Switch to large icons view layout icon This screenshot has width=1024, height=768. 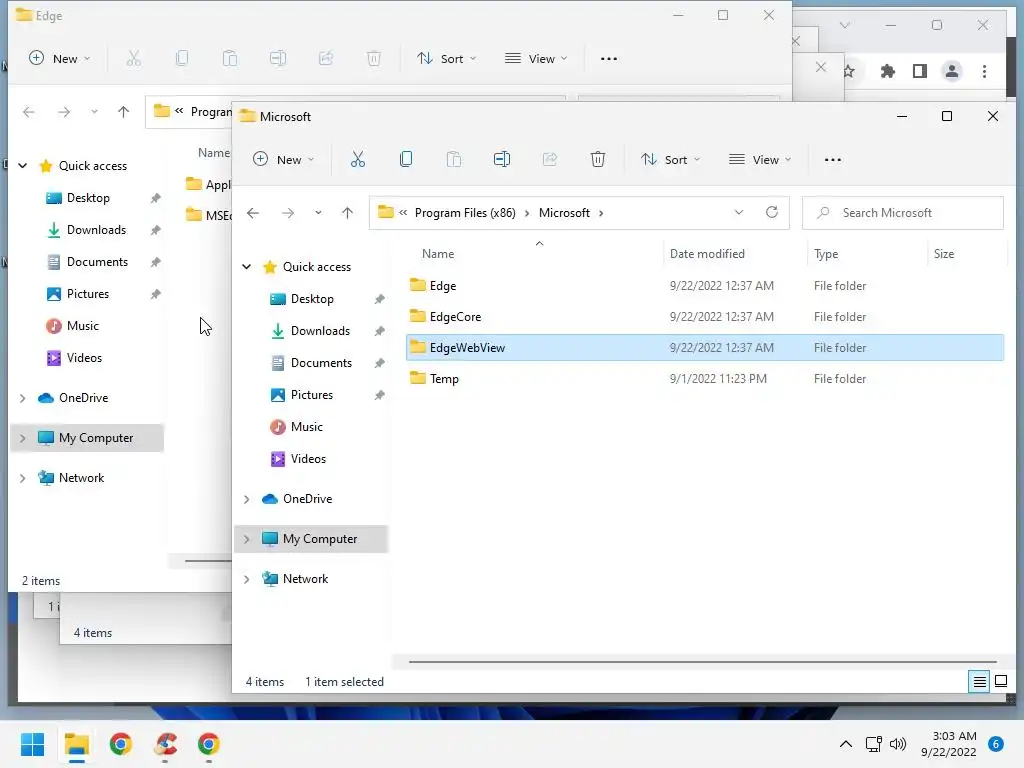[1000, 682]
